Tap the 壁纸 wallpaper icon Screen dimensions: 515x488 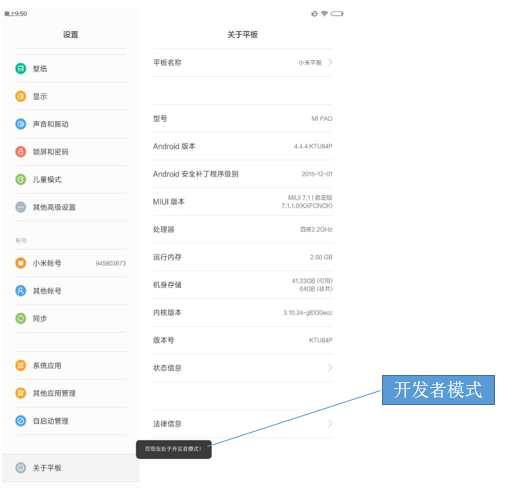[x=21, y=69]
